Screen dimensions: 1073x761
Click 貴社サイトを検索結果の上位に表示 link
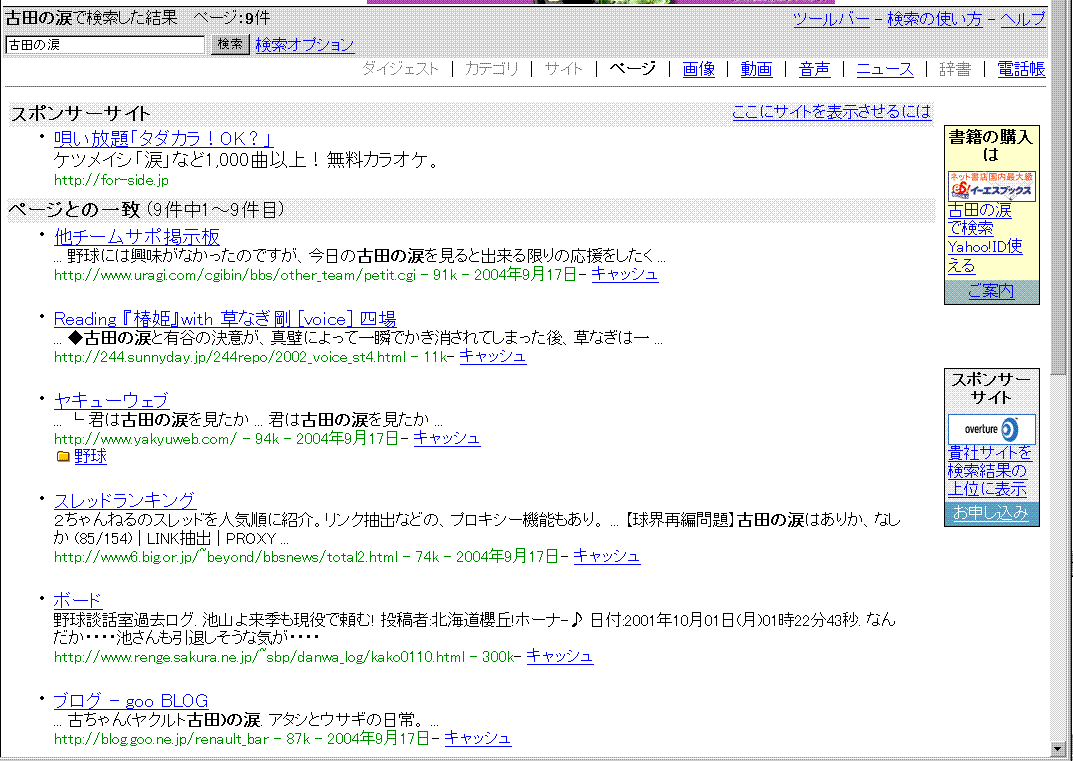(990, 471)
